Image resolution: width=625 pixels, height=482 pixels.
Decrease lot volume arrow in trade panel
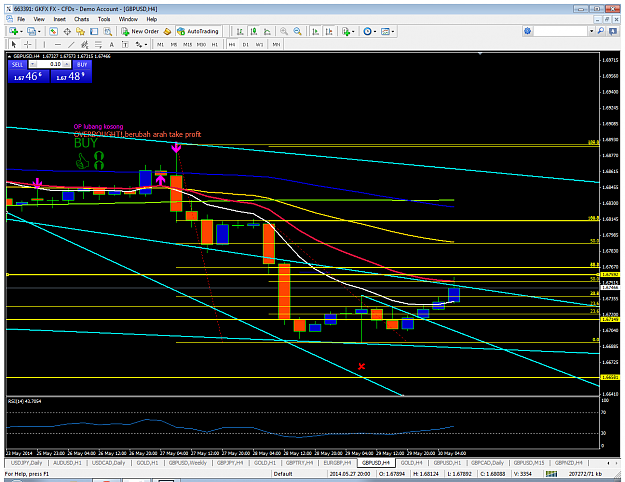pos(33,64)
